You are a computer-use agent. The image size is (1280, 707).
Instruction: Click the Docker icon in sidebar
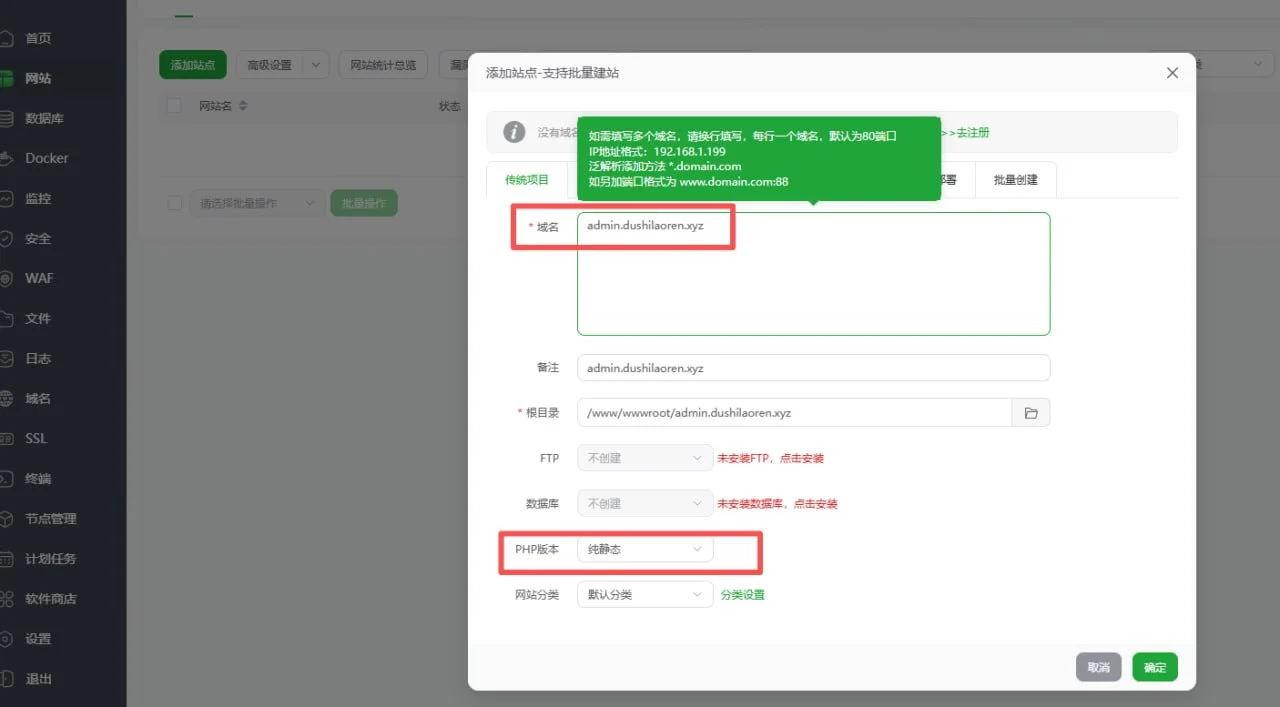pyautogui.click(x=6, y=158)
